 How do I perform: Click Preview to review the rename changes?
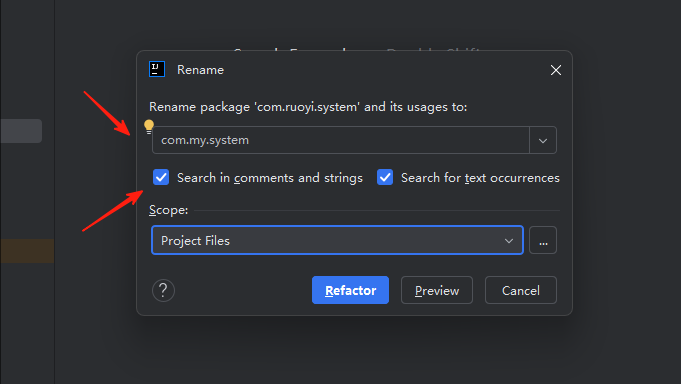[x=437, y=290]
